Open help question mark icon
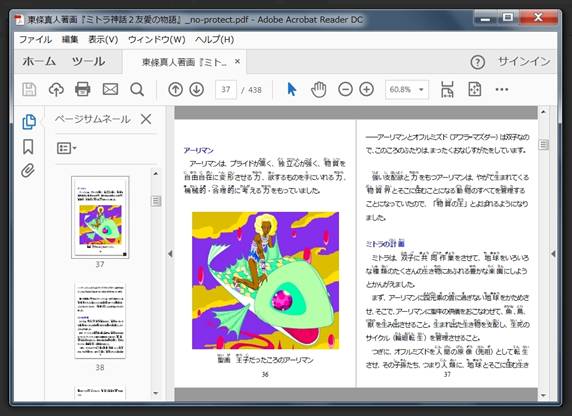The height and width of the screenshot is (416, 572). tap(478, 62)
